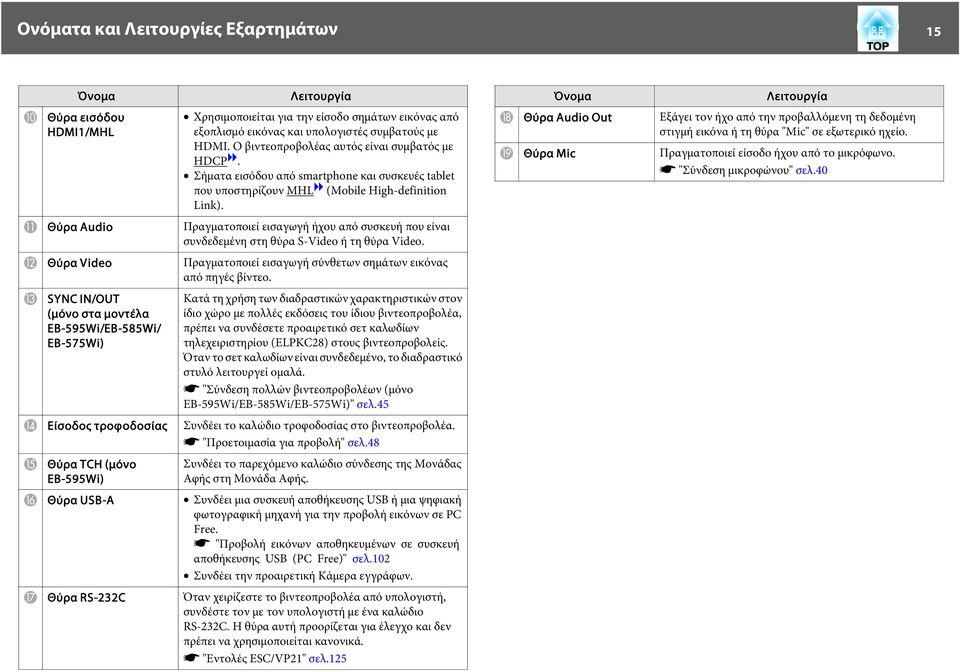Select text Θύρα Mic
The height and width of the screenshot is (672, 960).
pyautogui.click(x=549, y=153)
